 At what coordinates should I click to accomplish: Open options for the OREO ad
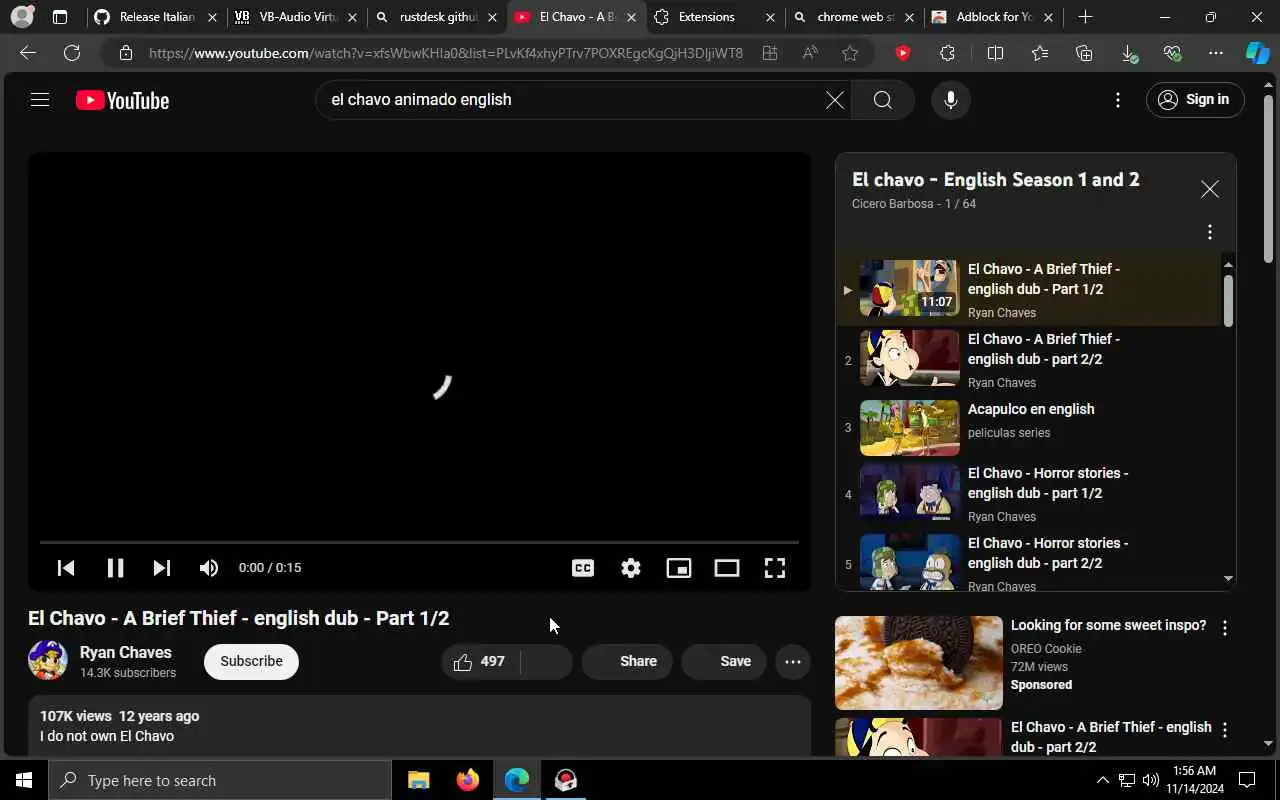(x=1224, y=628)
